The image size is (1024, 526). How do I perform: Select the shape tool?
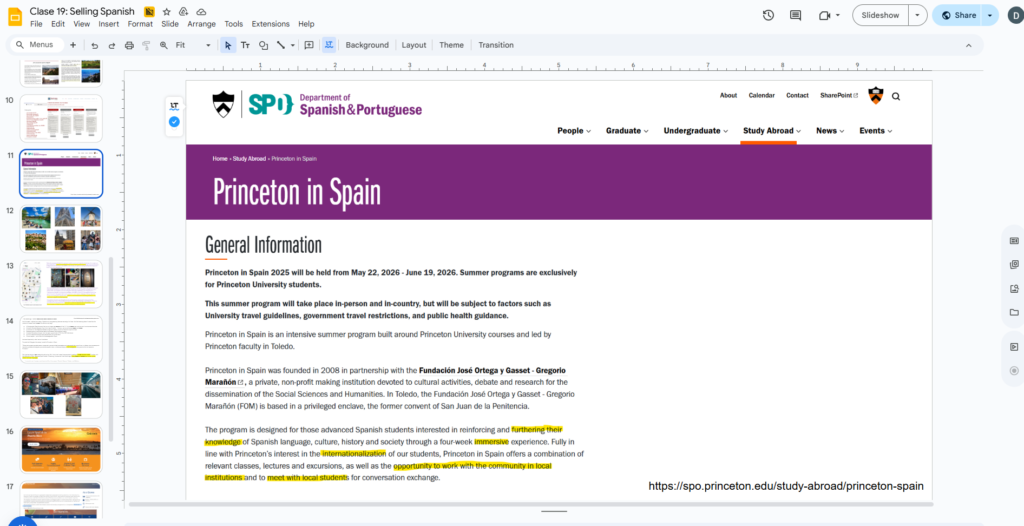(263, 45)
